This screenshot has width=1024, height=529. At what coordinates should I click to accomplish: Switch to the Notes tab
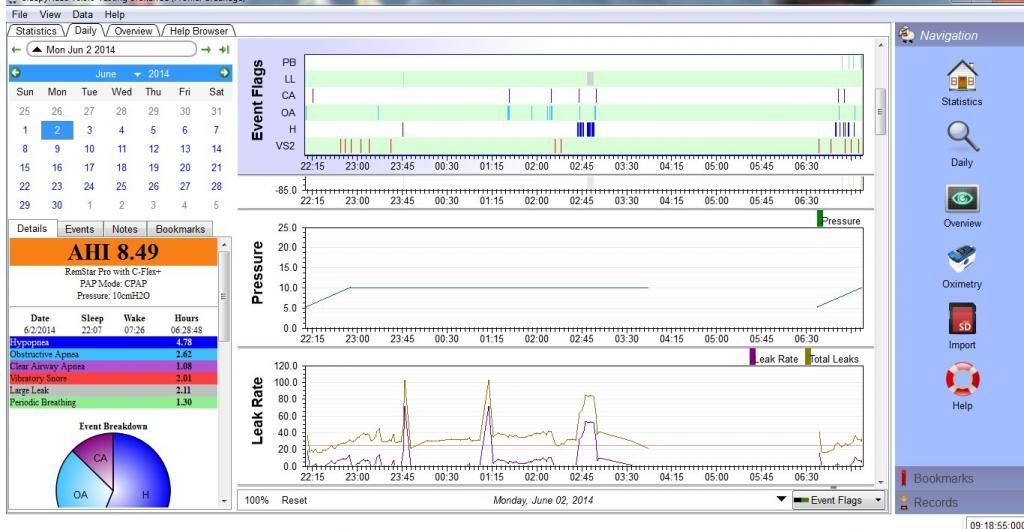coord(125,229)
